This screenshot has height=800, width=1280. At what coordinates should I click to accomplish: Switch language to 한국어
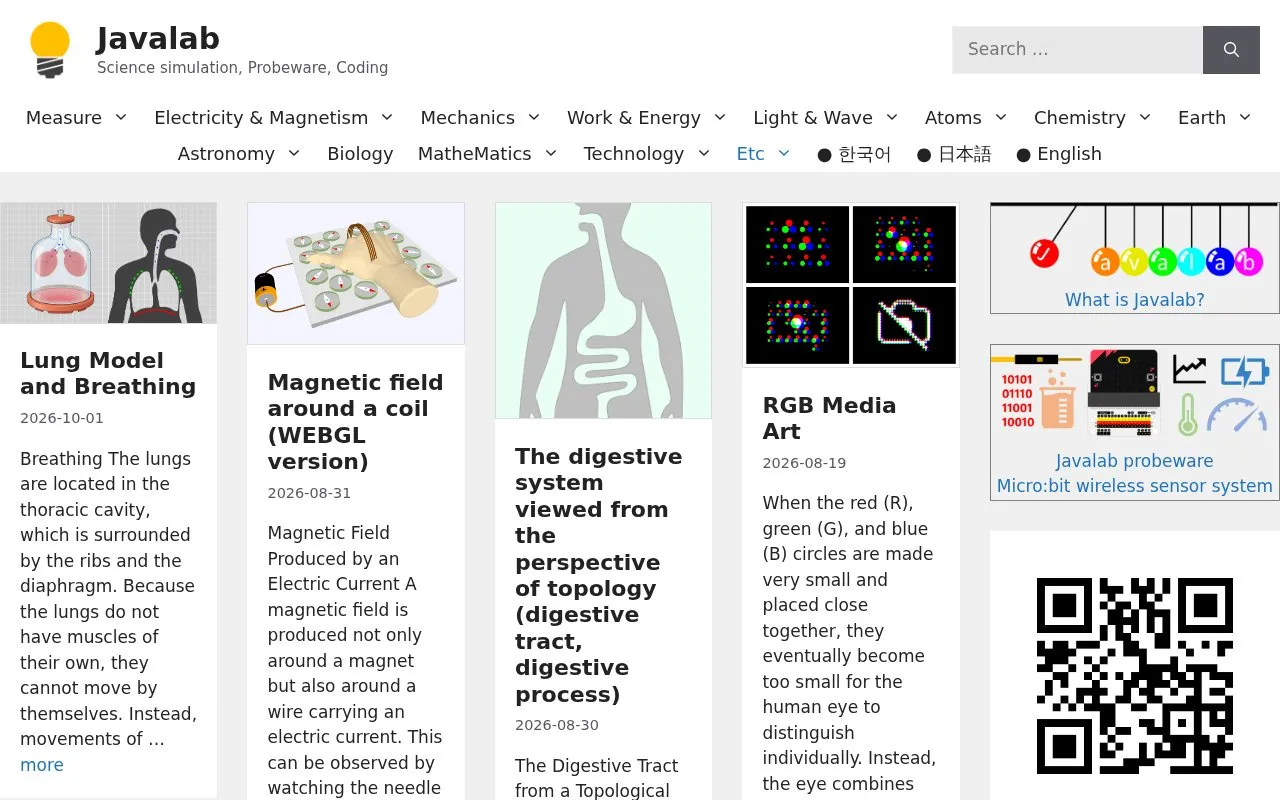(854, 154)
